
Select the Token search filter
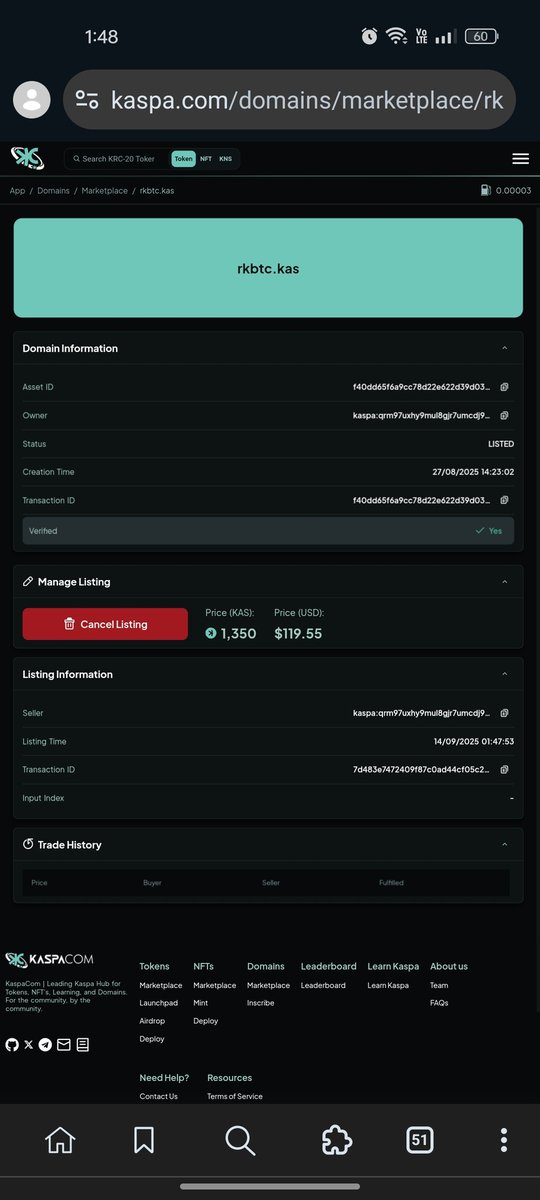183,159
